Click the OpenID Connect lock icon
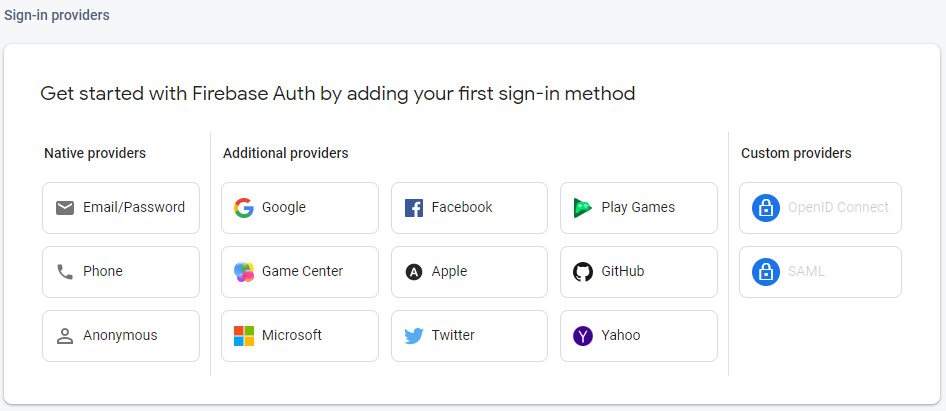This screenshot has height=411, width=946. click(x=765, y=208)
